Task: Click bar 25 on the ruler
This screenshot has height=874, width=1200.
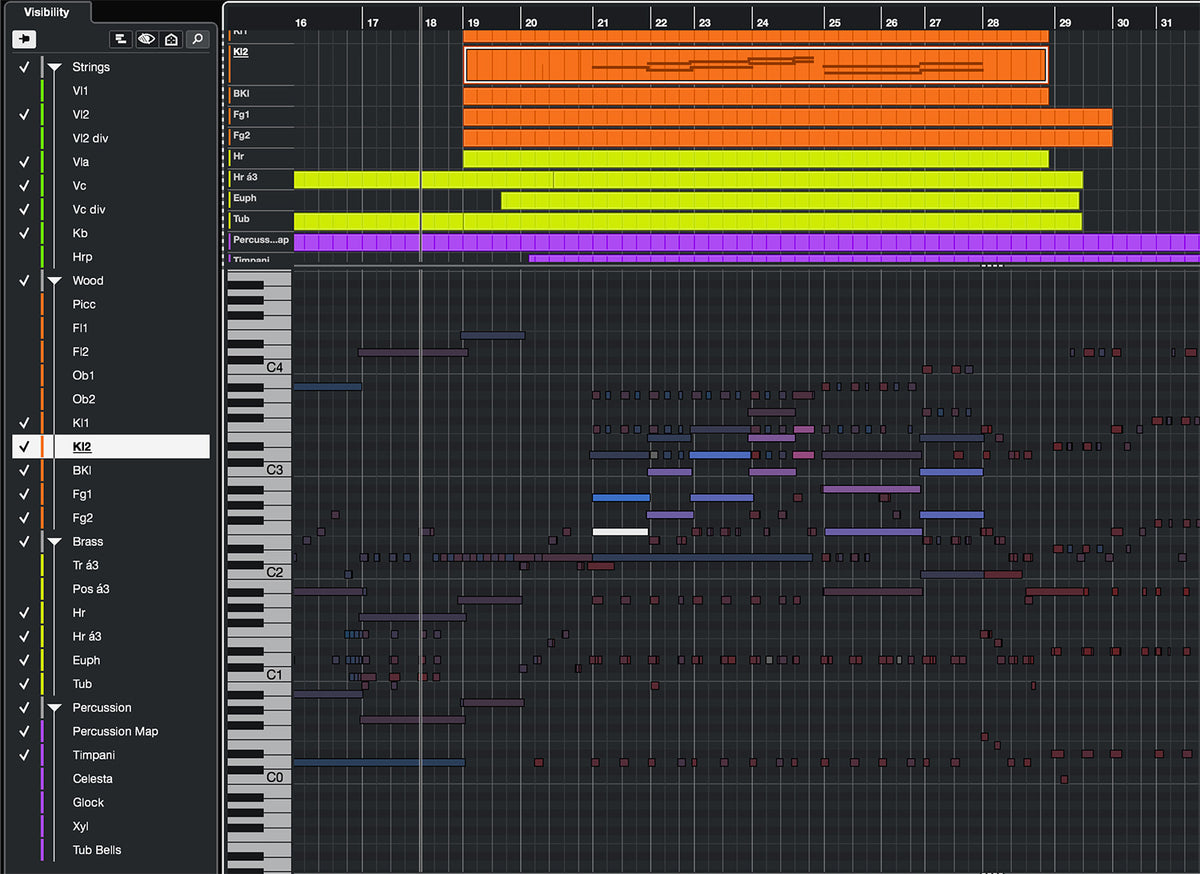Action: point(834,22)
